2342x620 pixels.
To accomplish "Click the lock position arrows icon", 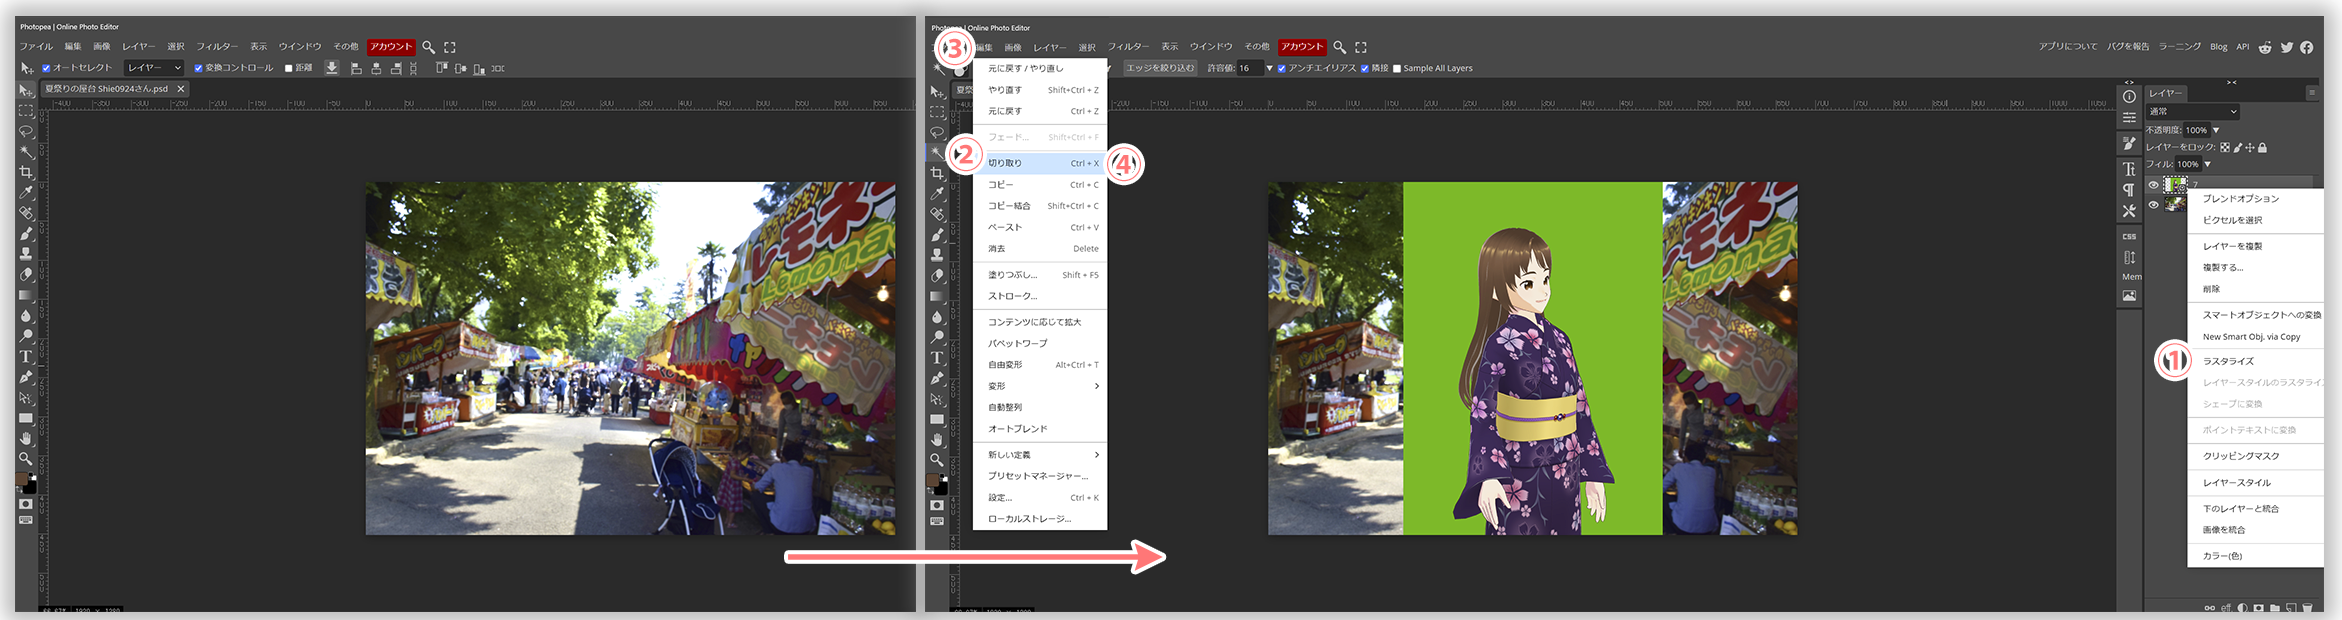I will (2250, 147).
